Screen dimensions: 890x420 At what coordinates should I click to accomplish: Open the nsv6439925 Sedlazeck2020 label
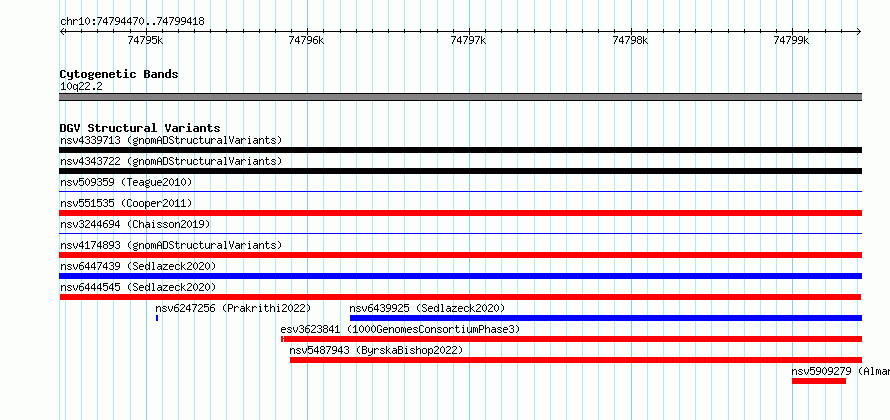point(427,308)
